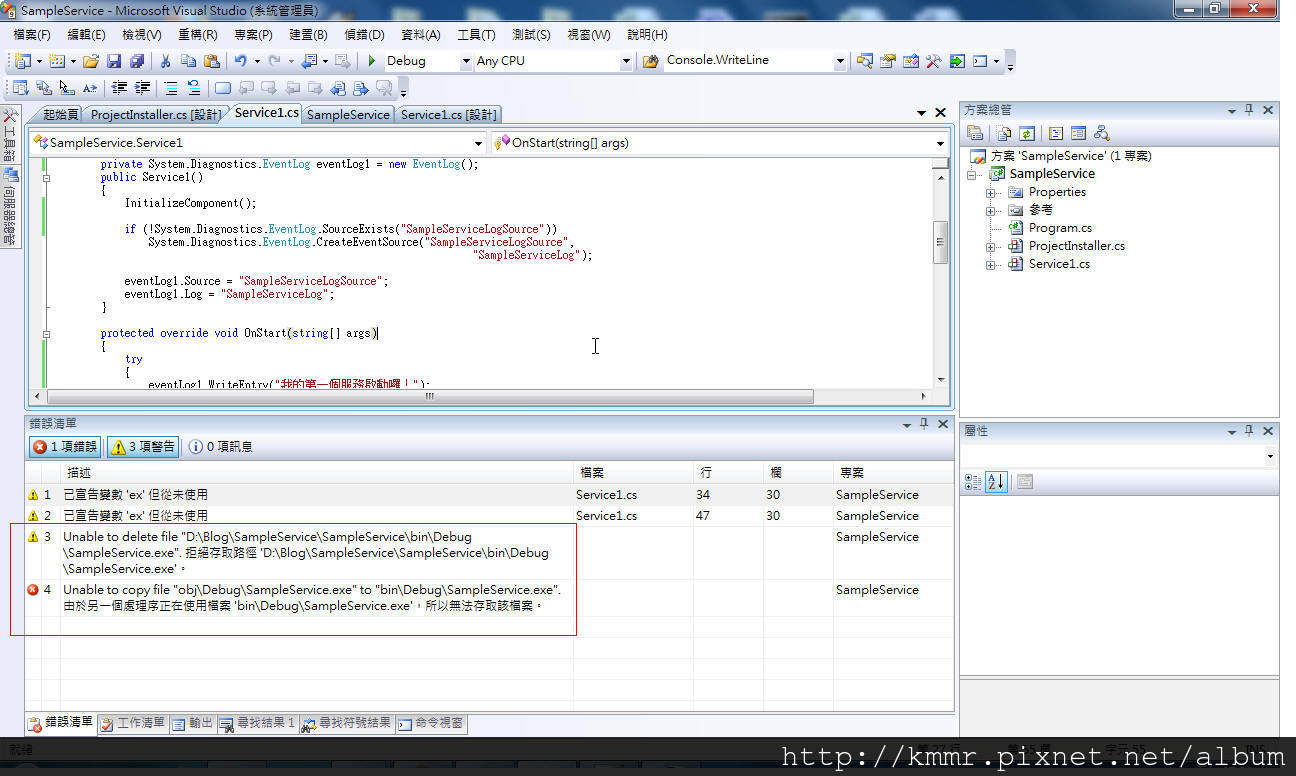
Task: Open the Object Browser from the toolbar
Action: tap(911, 61)
